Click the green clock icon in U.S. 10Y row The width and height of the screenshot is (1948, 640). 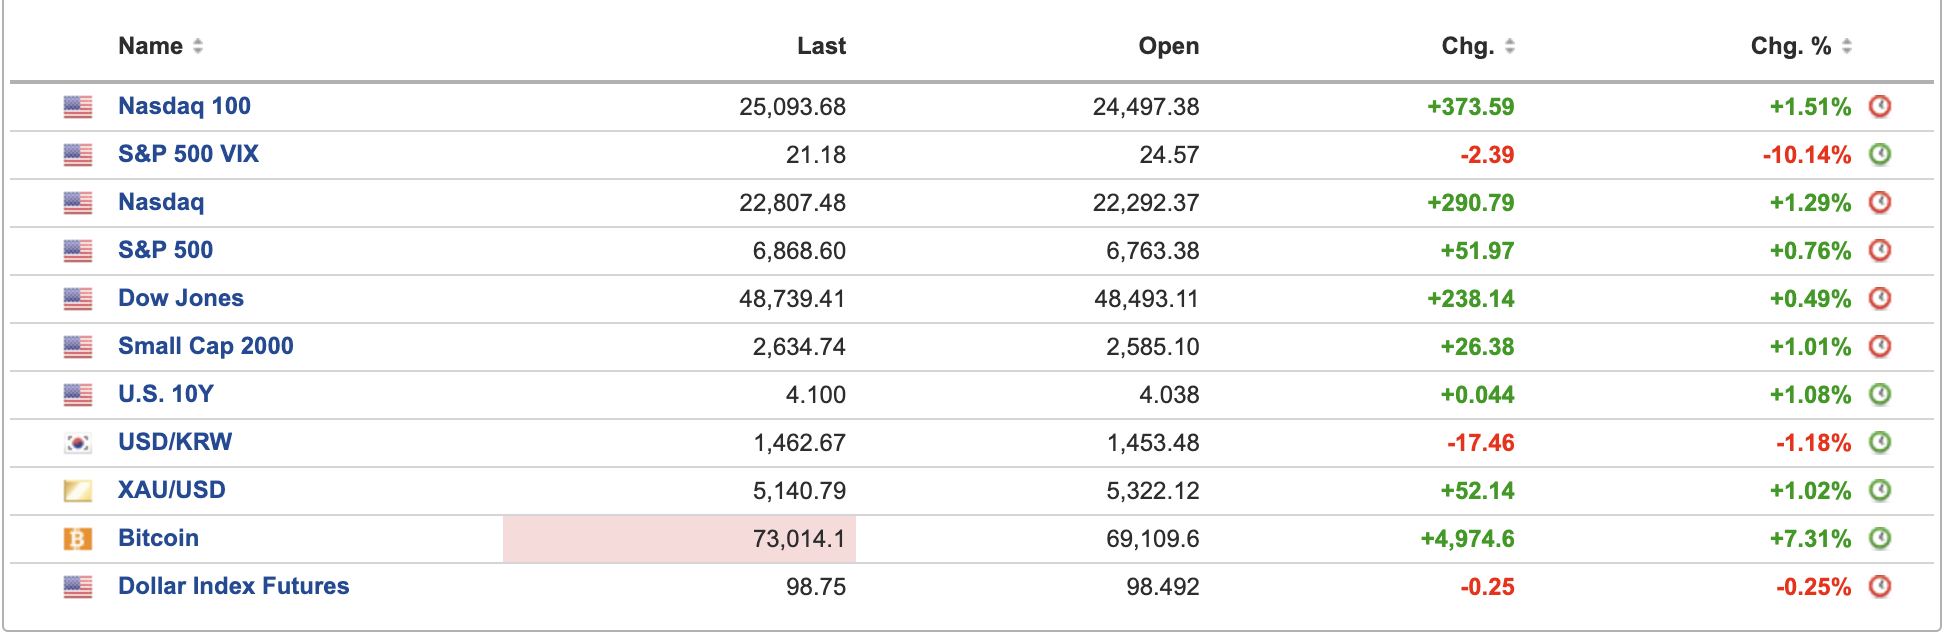click(1880, 394)
